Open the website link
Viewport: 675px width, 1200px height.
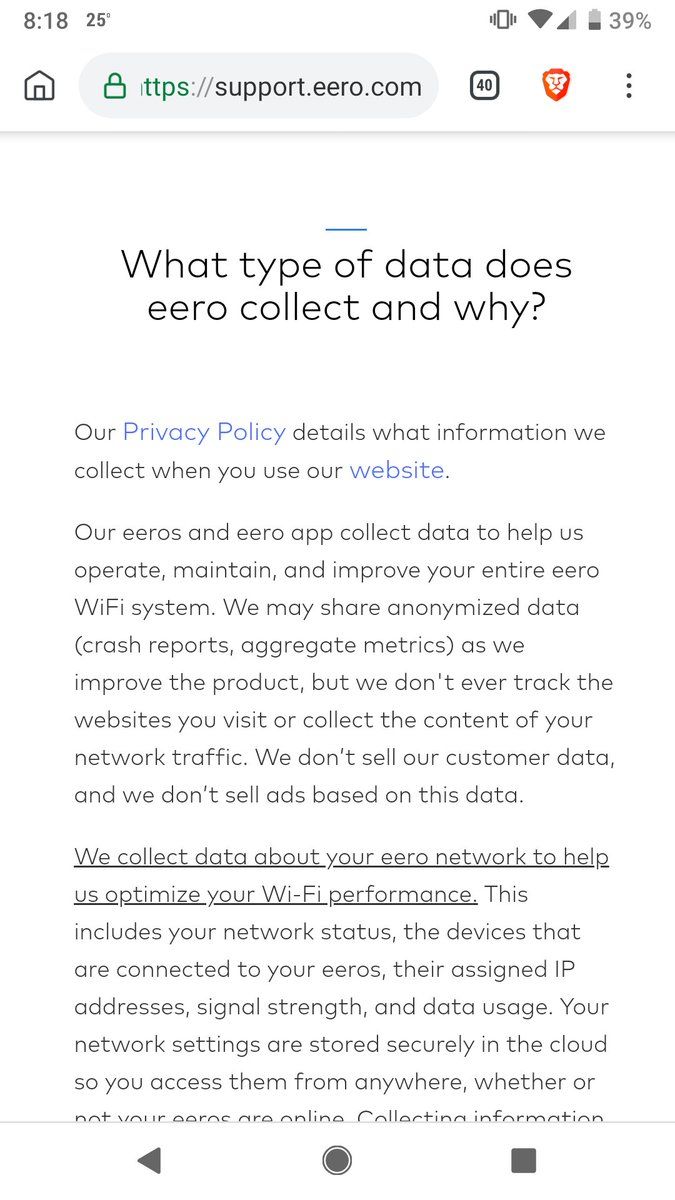pos(397,470)
